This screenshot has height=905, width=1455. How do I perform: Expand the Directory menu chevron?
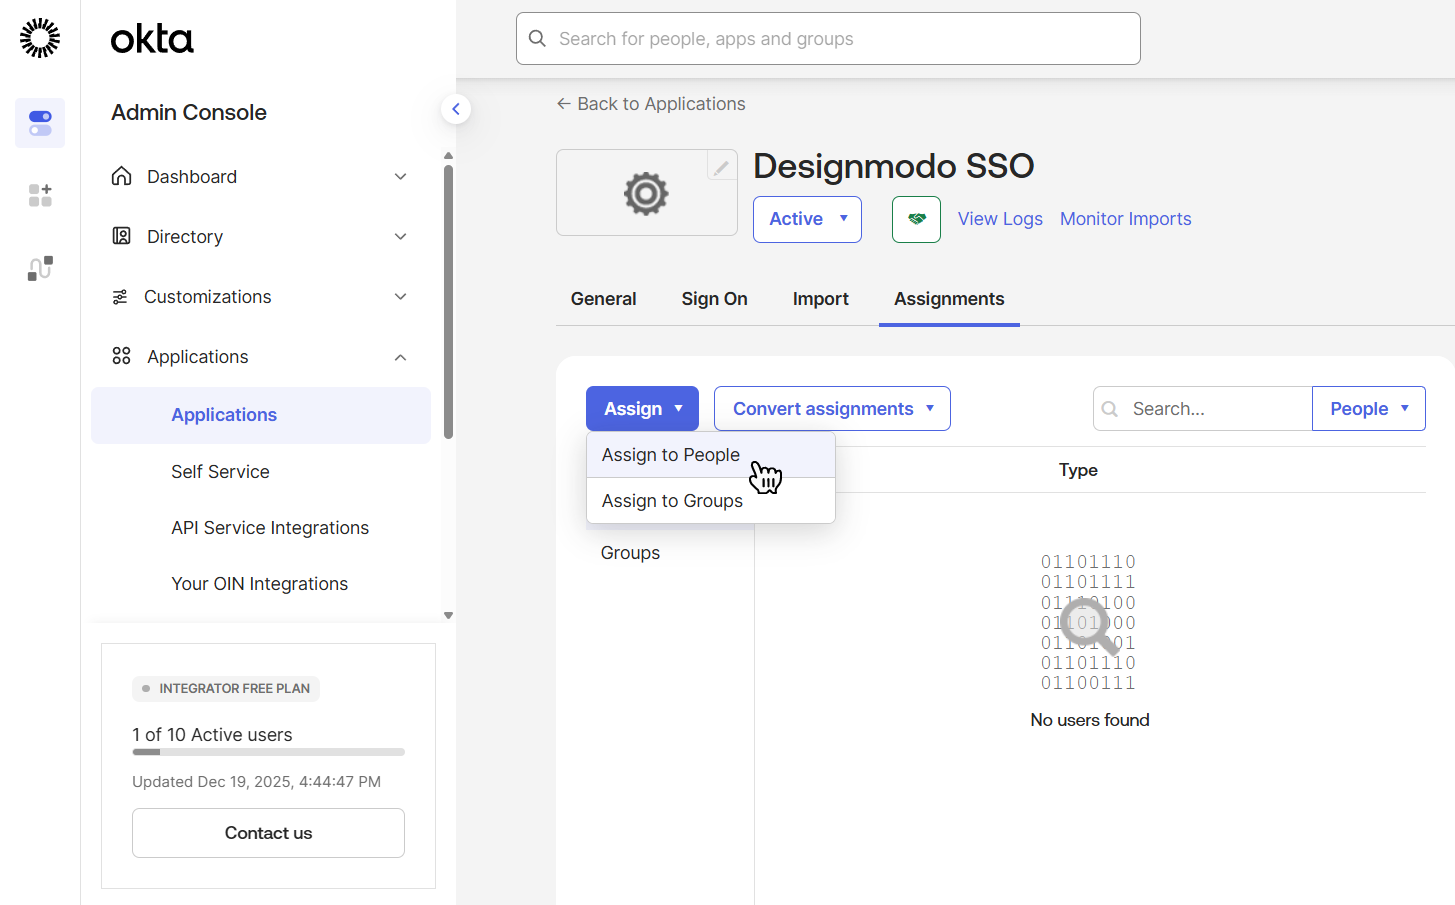(x=400, y=237)
